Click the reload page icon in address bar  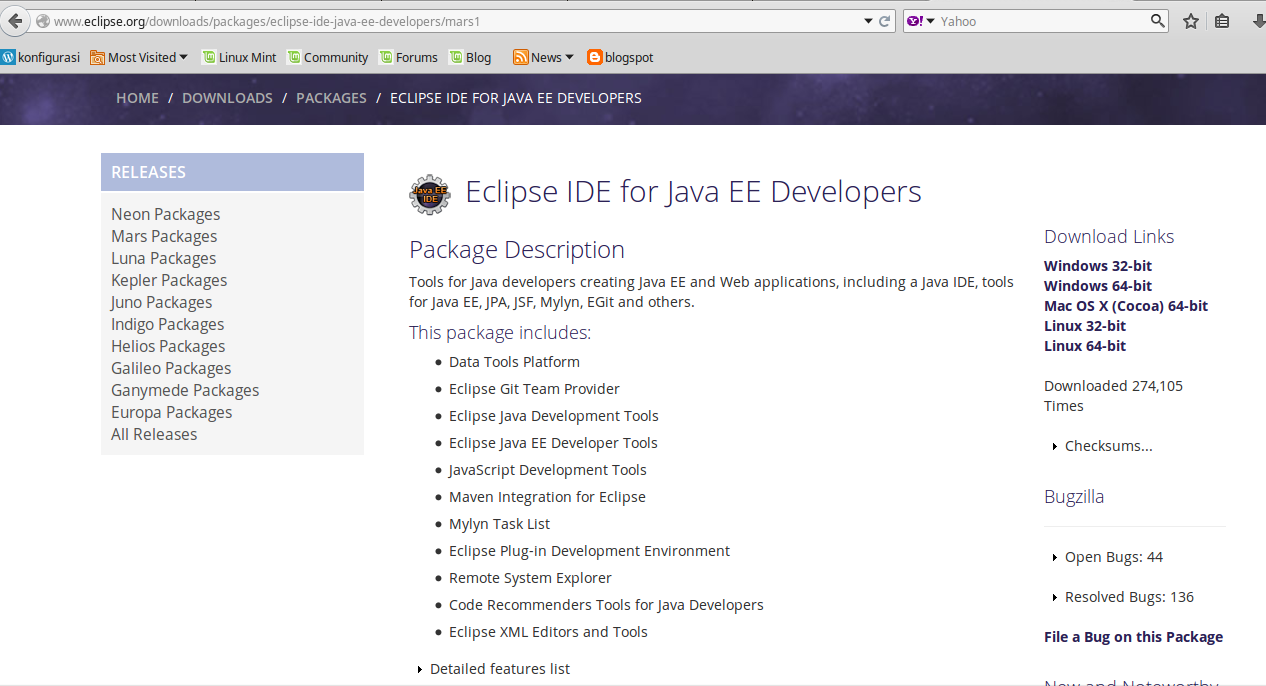point(885,21)
